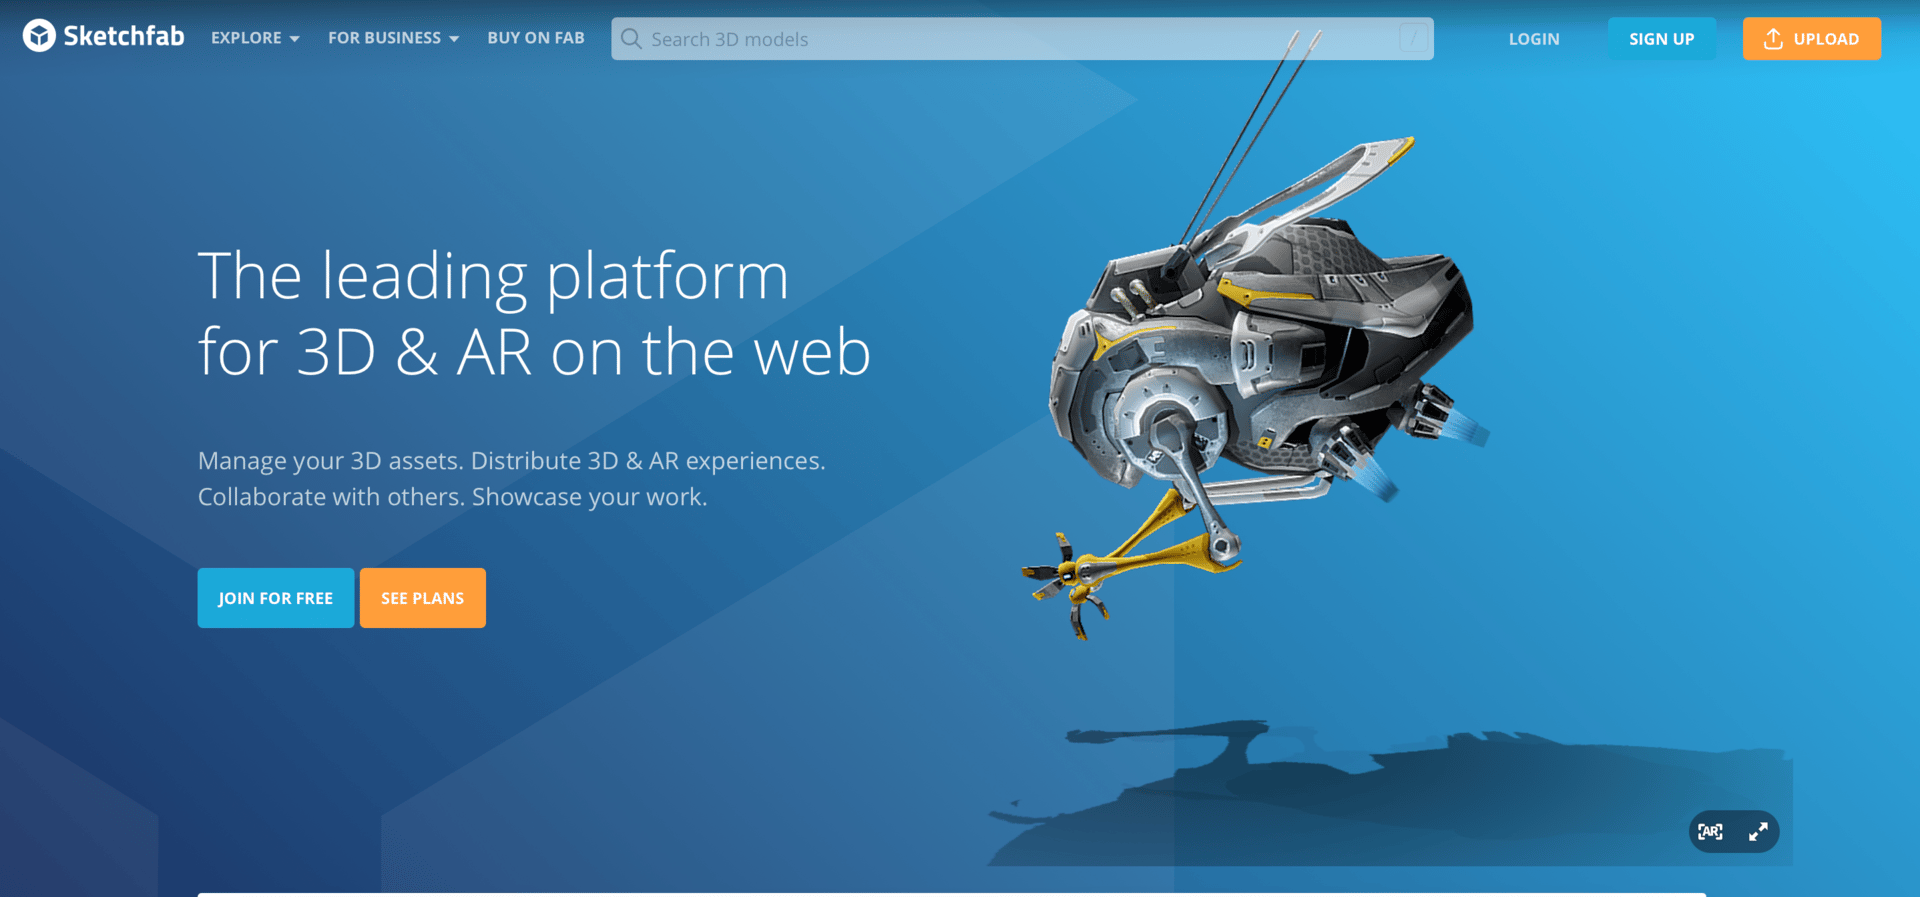Click the upload arrow icon
The image size is (1920, 897).
1773,39
